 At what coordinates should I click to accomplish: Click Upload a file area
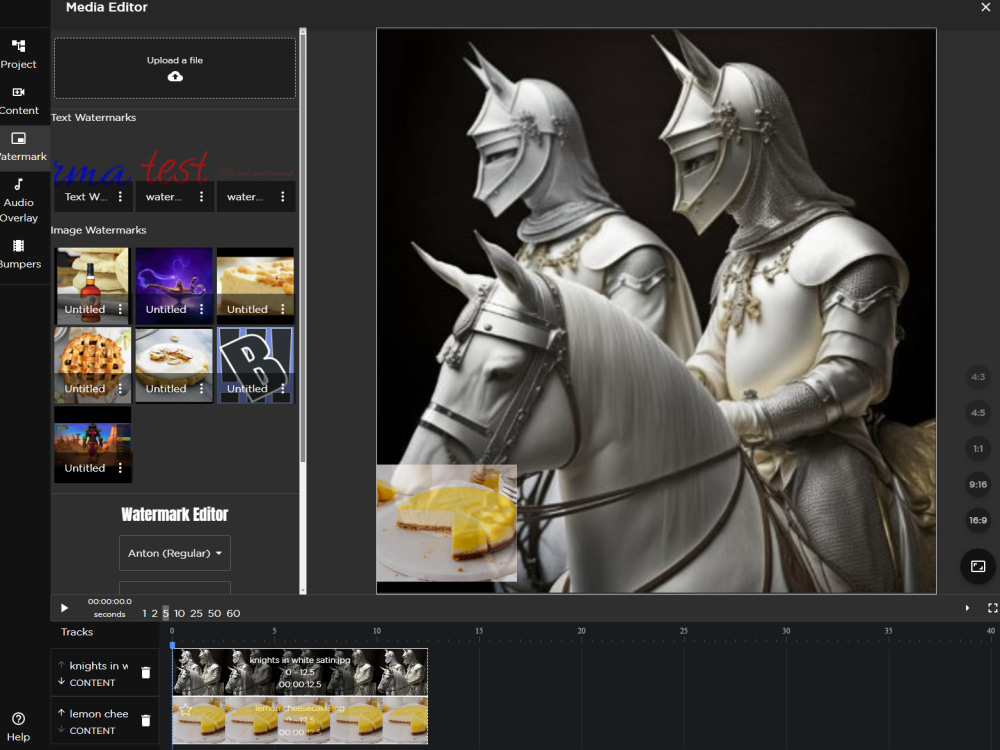(175, 68)
